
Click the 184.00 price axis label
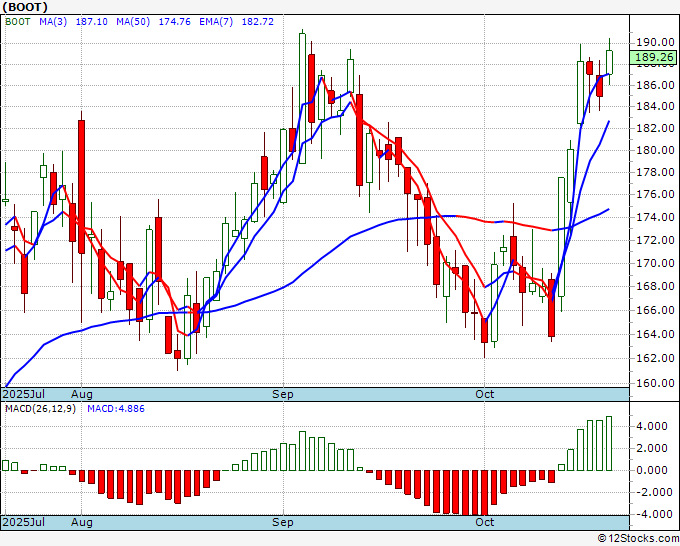655,106
